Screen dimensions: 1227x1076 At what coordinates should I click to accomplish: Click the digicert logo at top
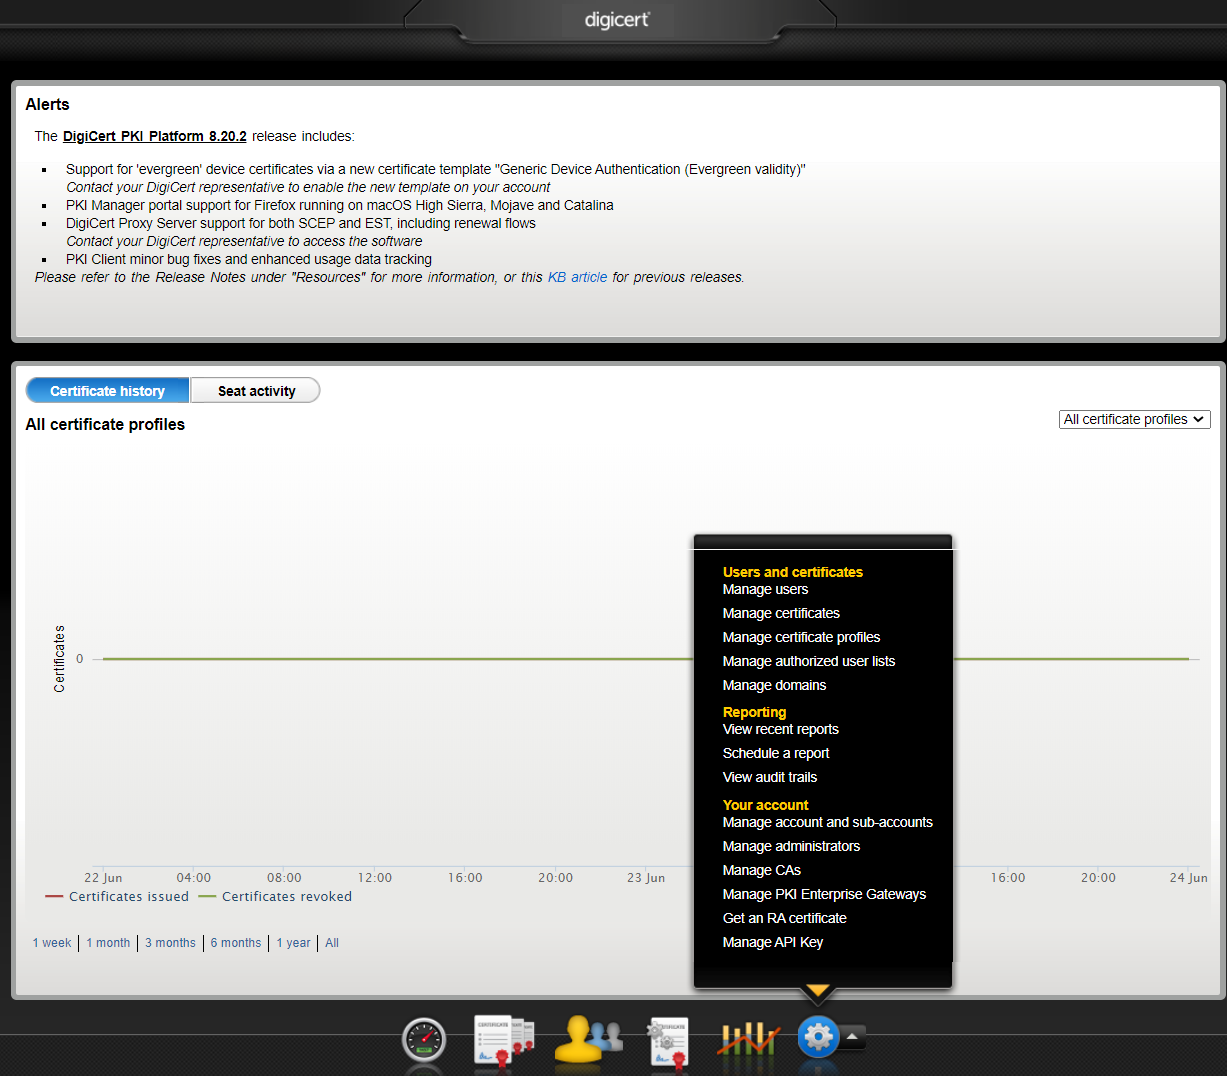click(617, 20)
